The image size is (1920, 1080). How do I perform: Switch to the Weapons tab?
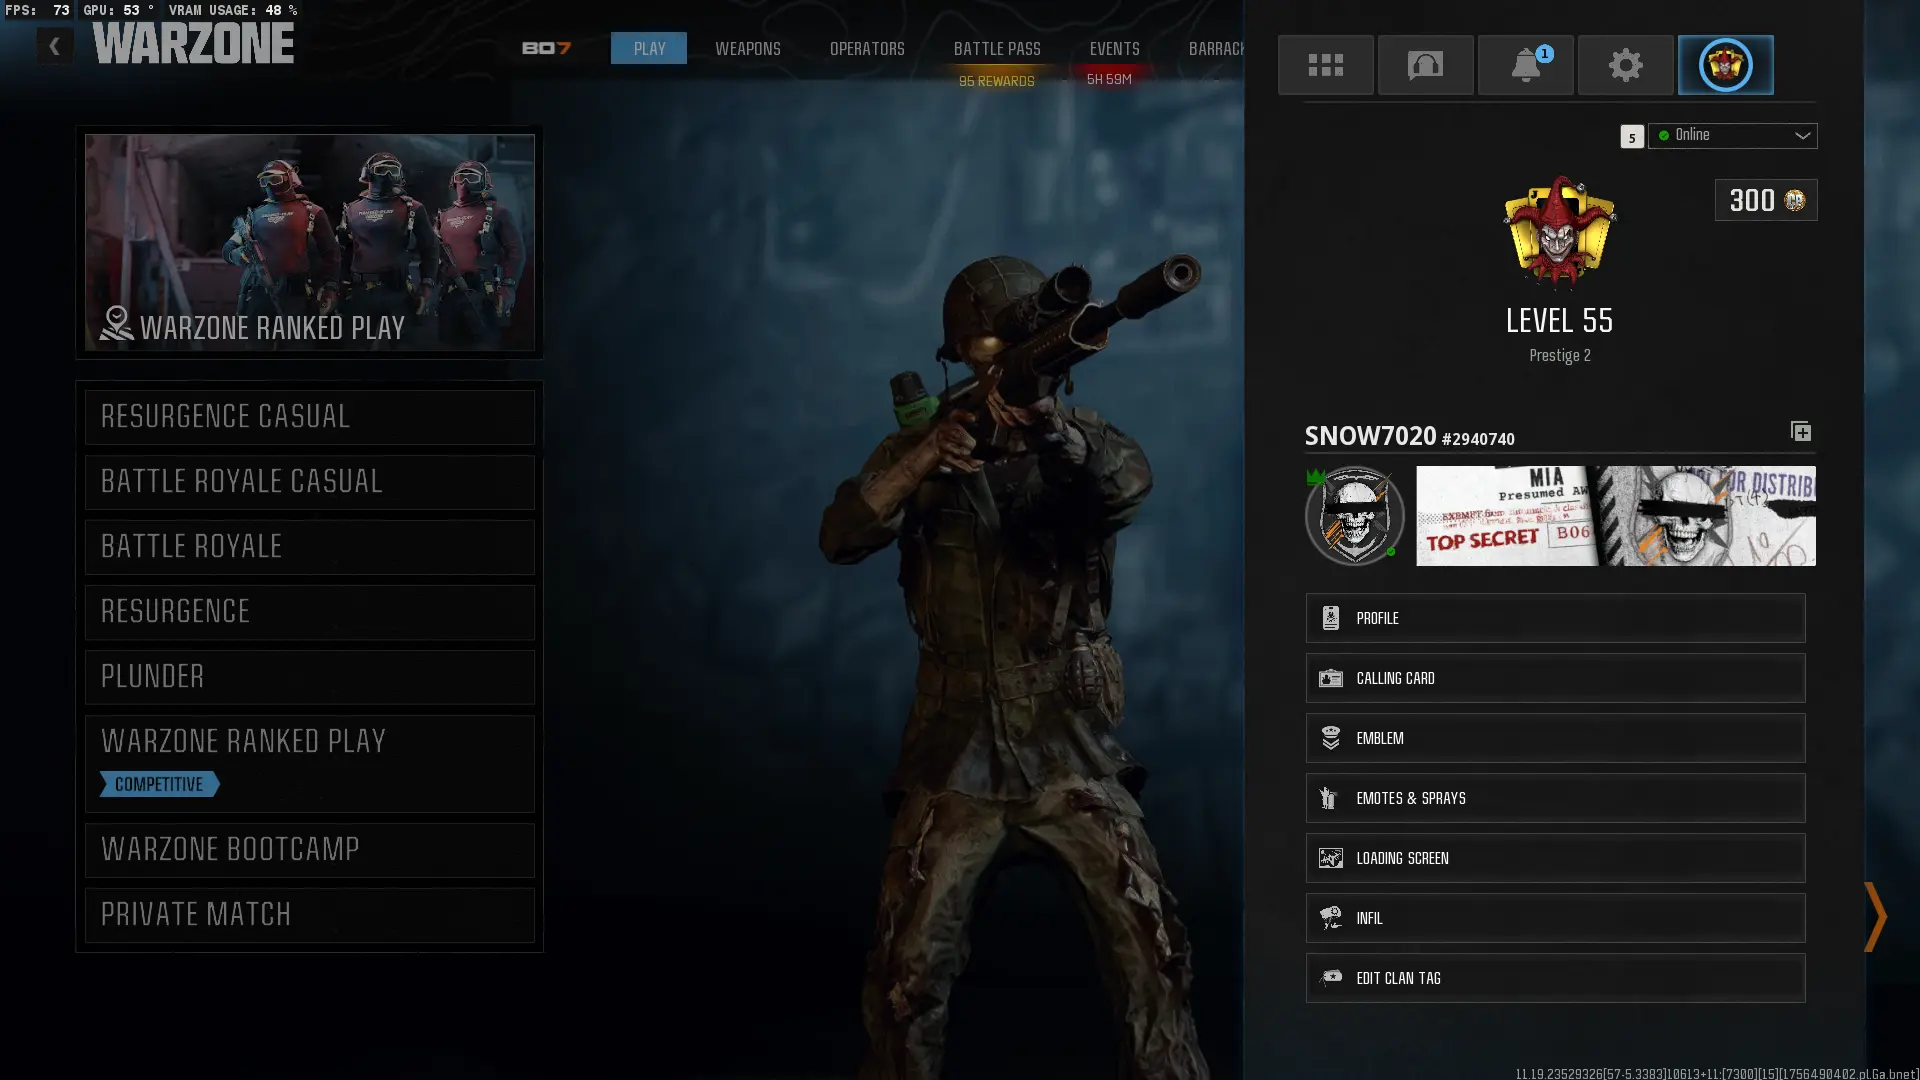point(747,49)
